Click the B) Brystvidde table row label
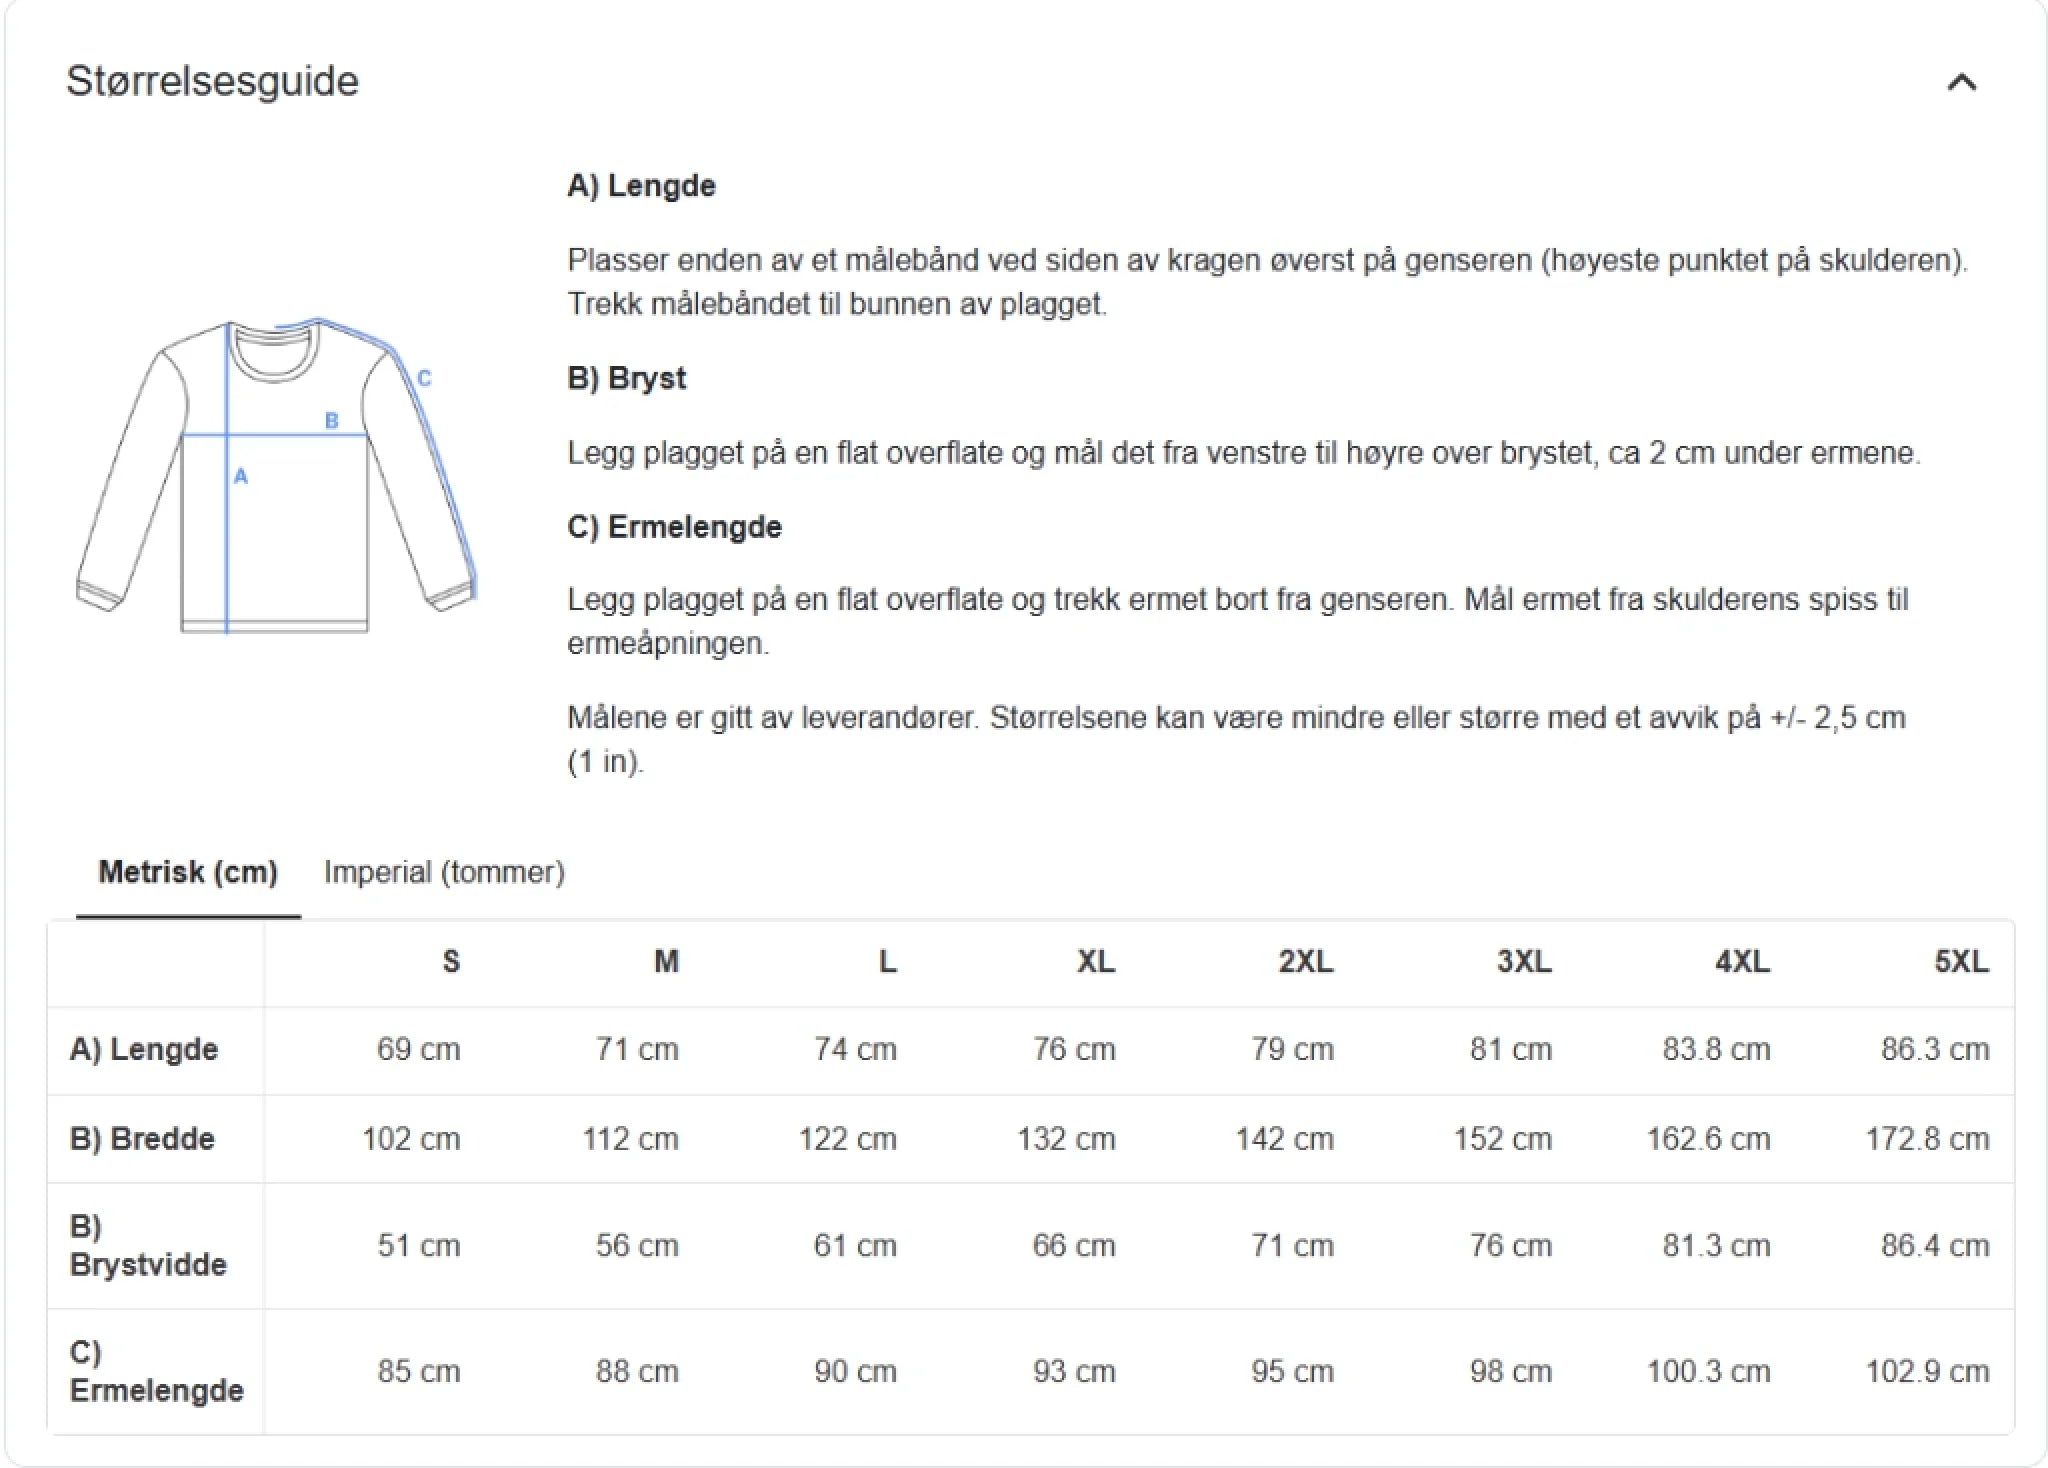The image size is (2048, 1468). click(x=148, y=1246)
